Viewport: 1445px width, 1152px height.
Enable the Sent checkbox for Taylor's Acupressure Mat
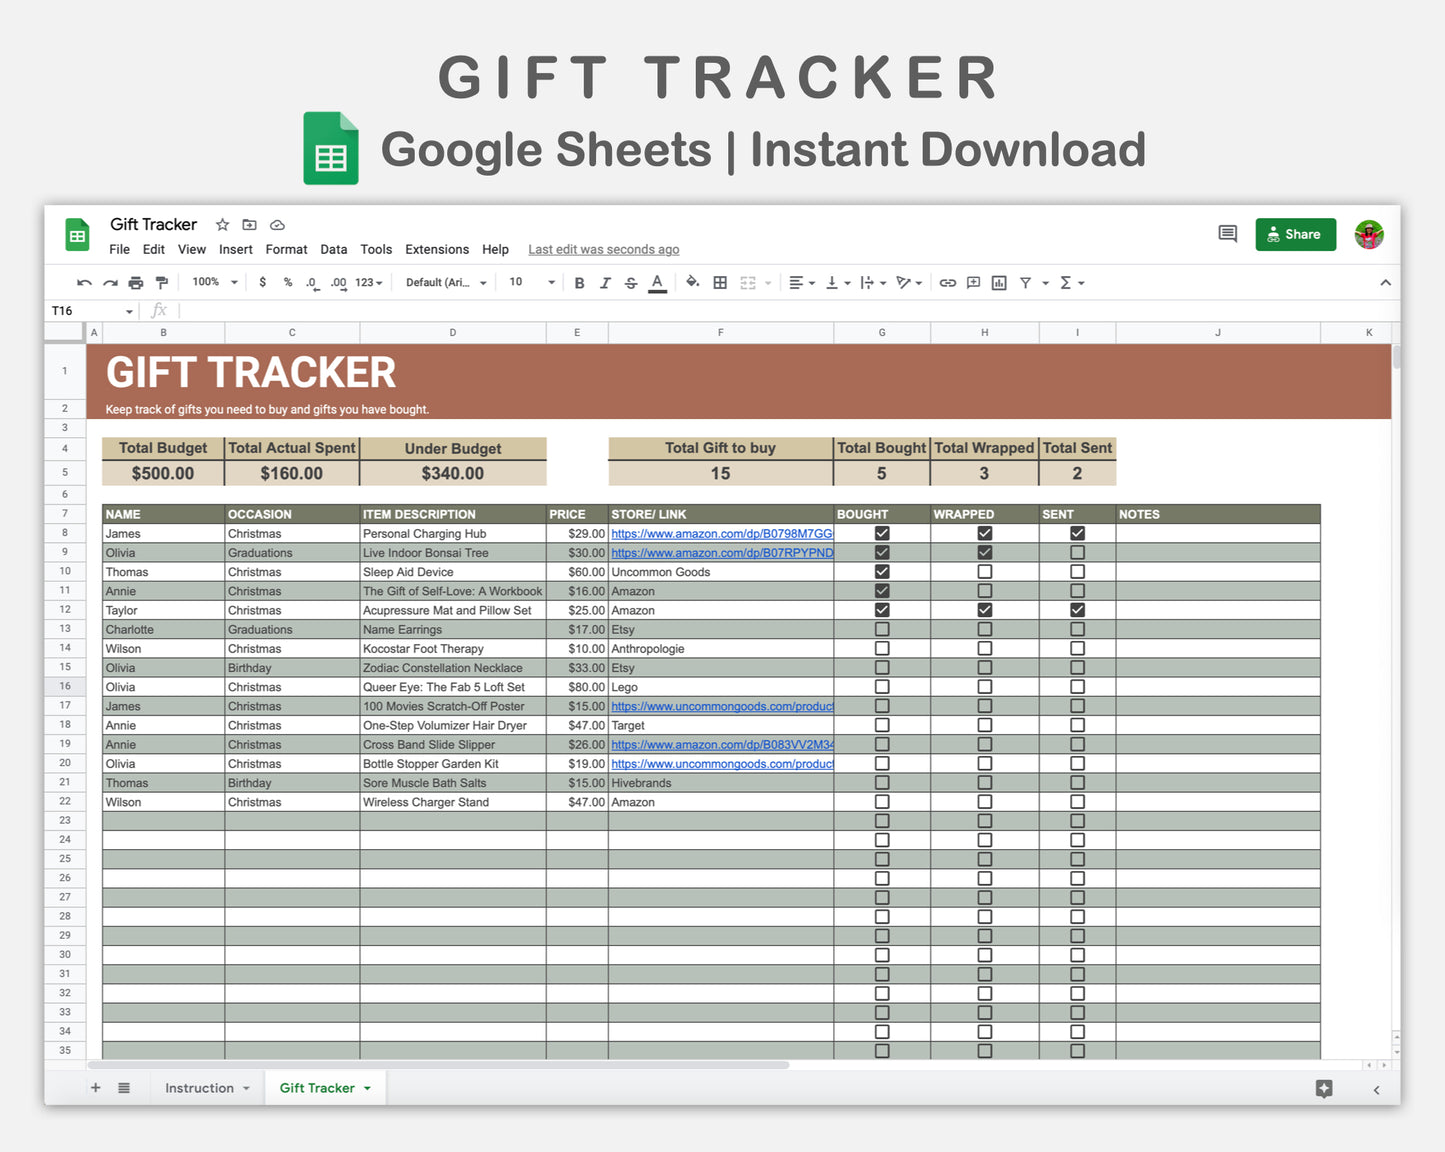click(1077, 609)
